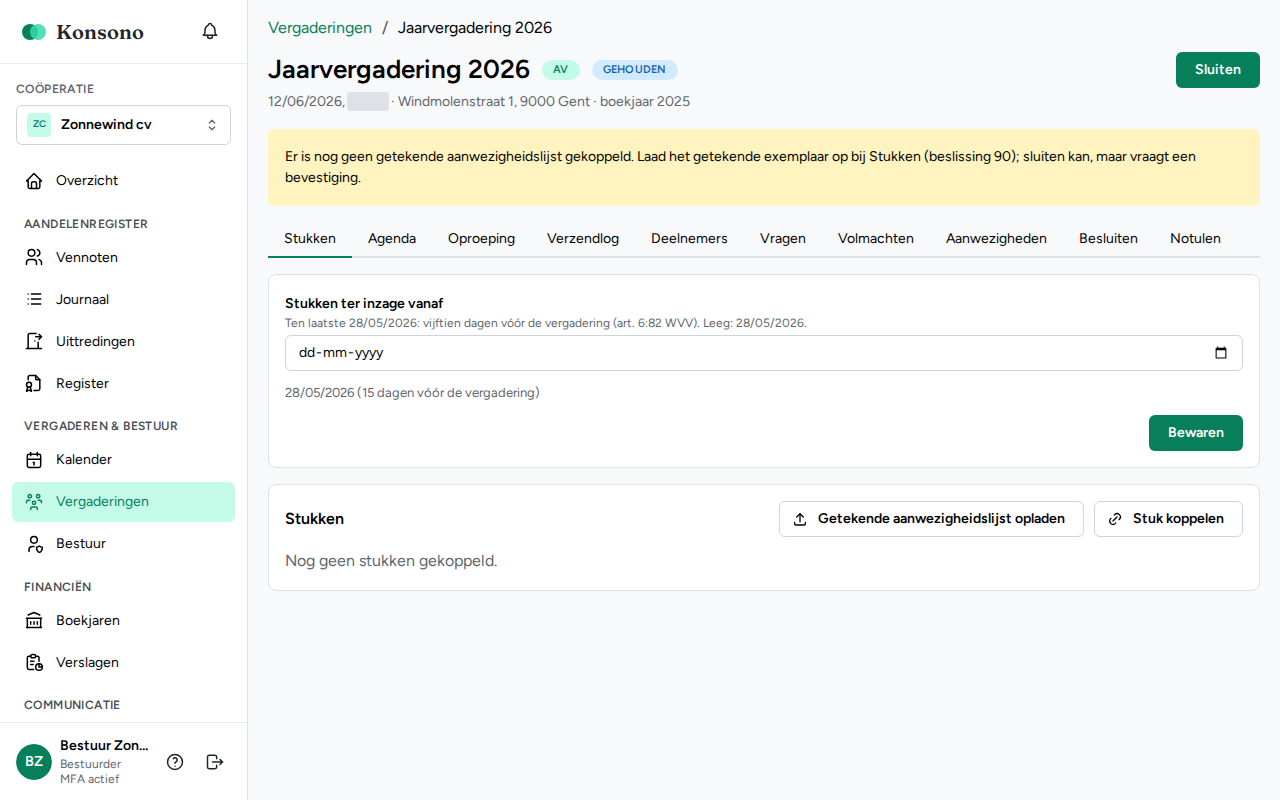Click the Uittredingen exit icon
This screenshot has height=800, width=1280.
(x=34, y=342)
